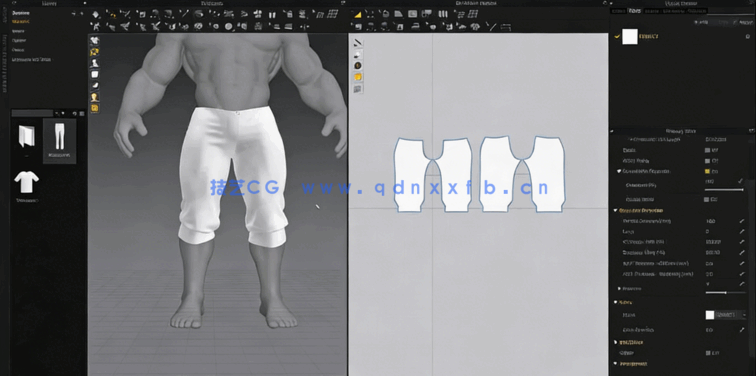Click the grid icon ending 2D sidebar
The height and width of the screenshot is (376, 756).
point(358,89)
